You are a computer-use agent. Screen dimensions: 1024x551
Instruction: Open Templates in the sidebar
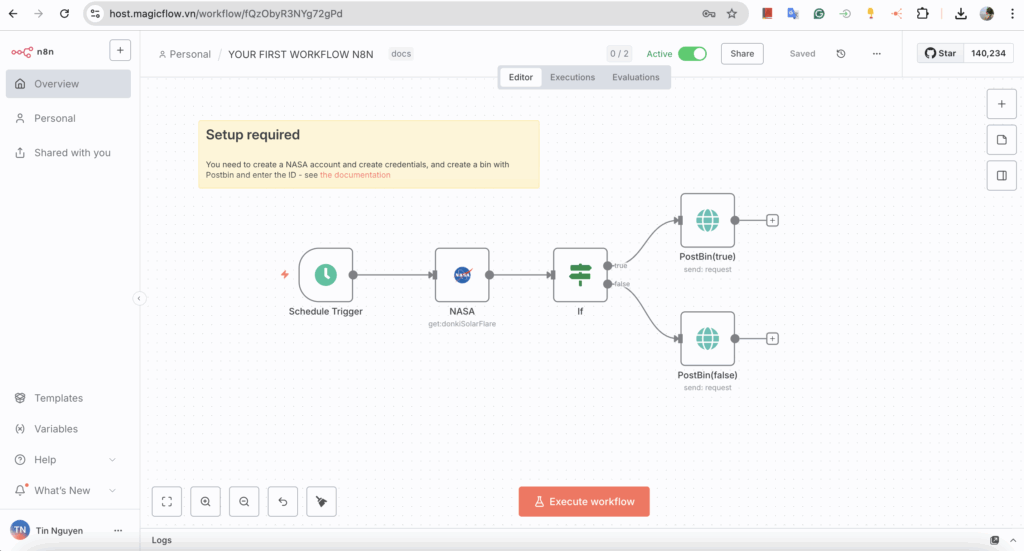pyautogui.click(x=58, y=398)
